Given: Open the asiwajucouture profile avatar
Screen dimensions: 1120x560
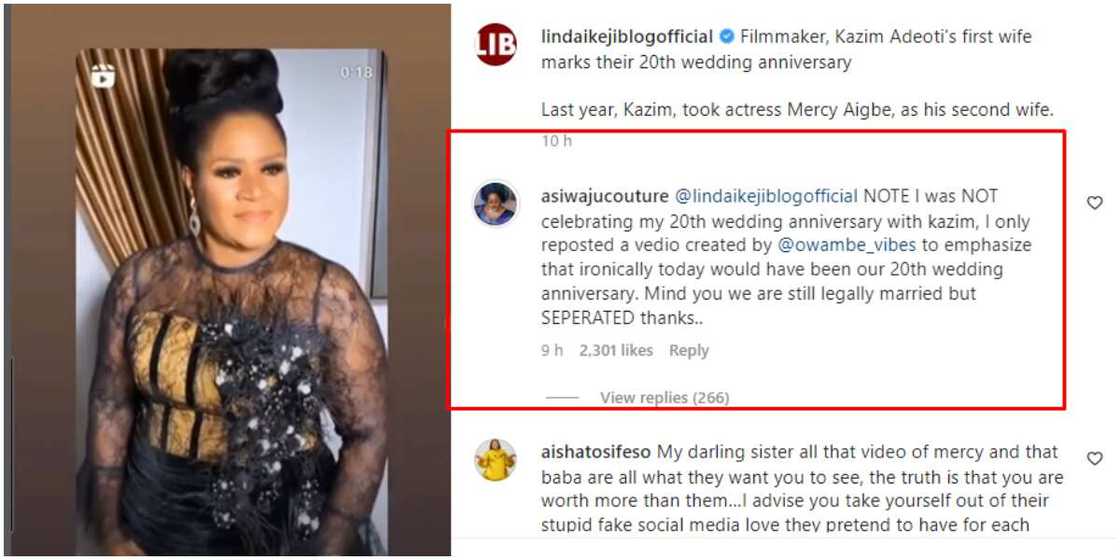Looking at the screenshot, I should coord(496,204).
